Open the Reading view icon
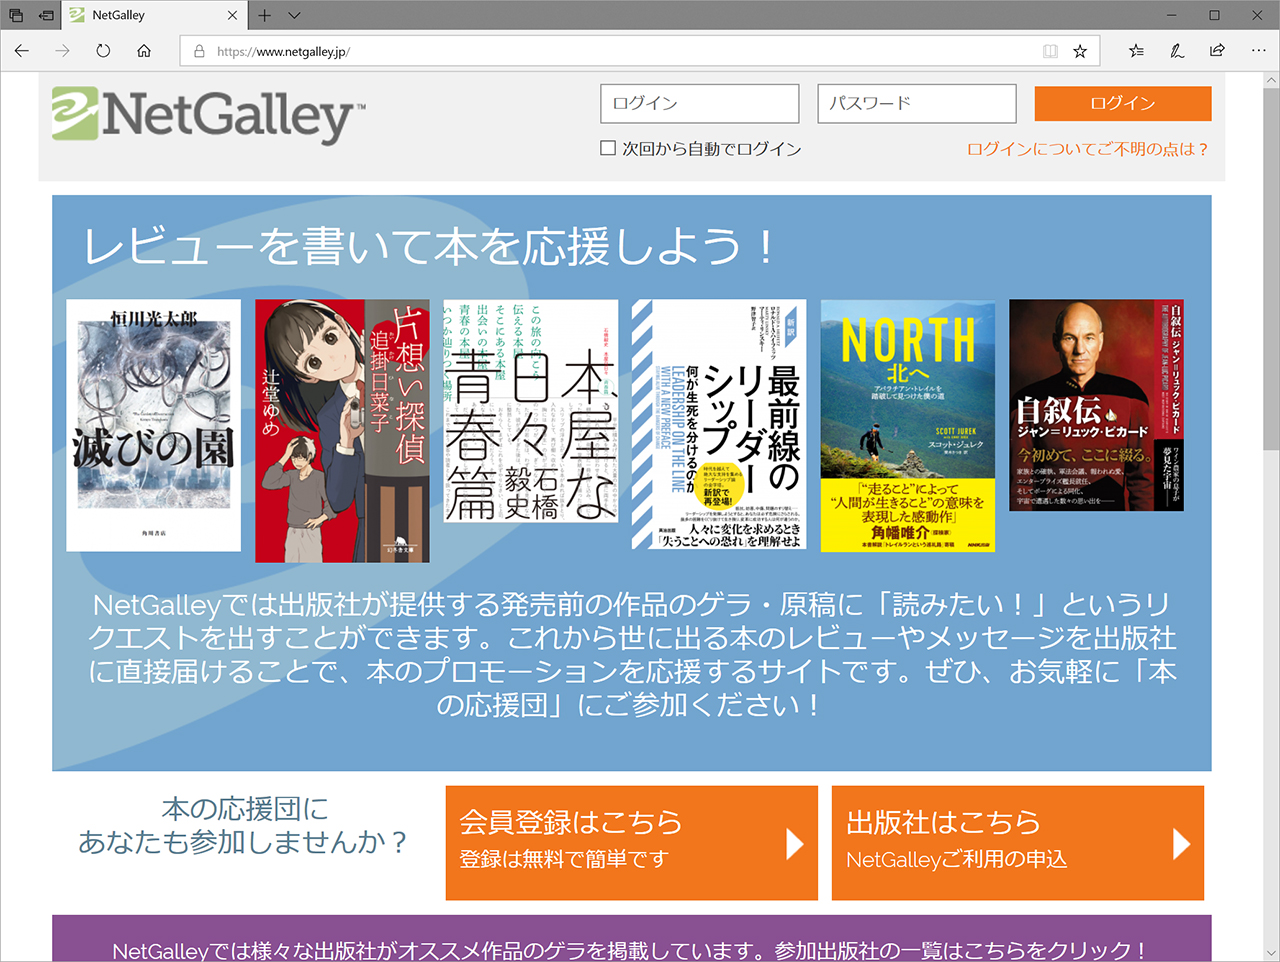Screen dimensions: 1280x962 click(1050, 51)
